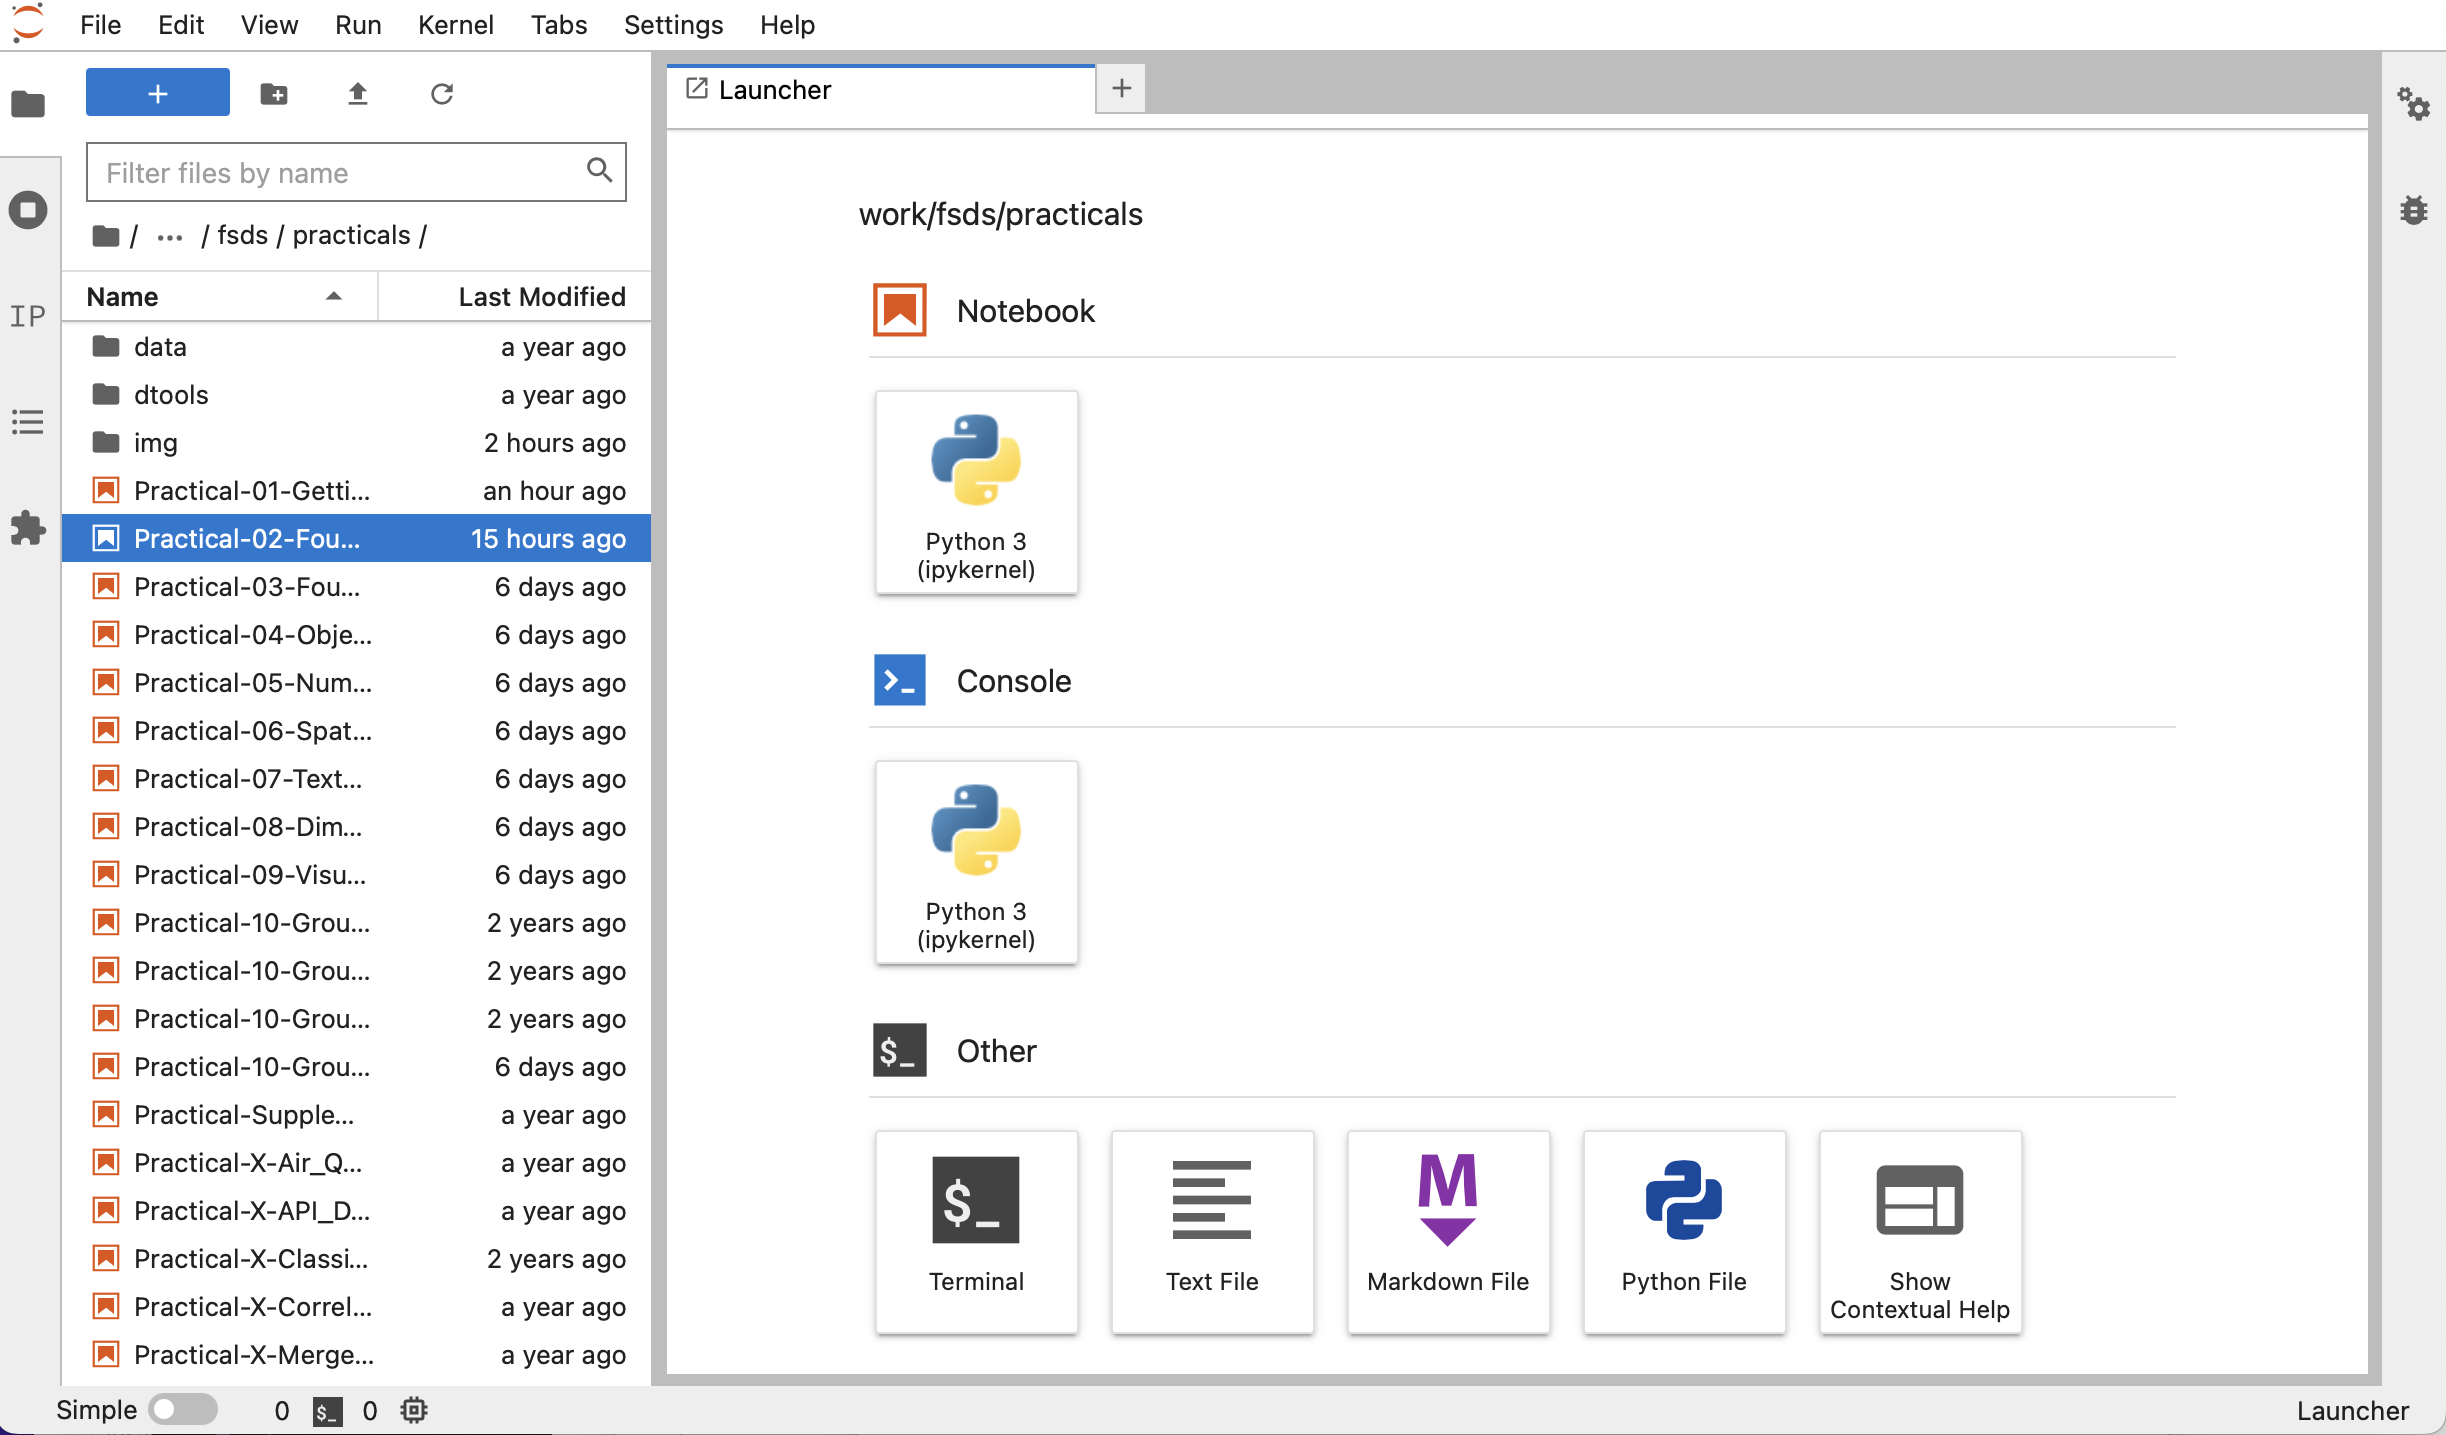Launch Python 3 console card
The height and width of the screenshot is (1435, 2446).
(976, 862)
